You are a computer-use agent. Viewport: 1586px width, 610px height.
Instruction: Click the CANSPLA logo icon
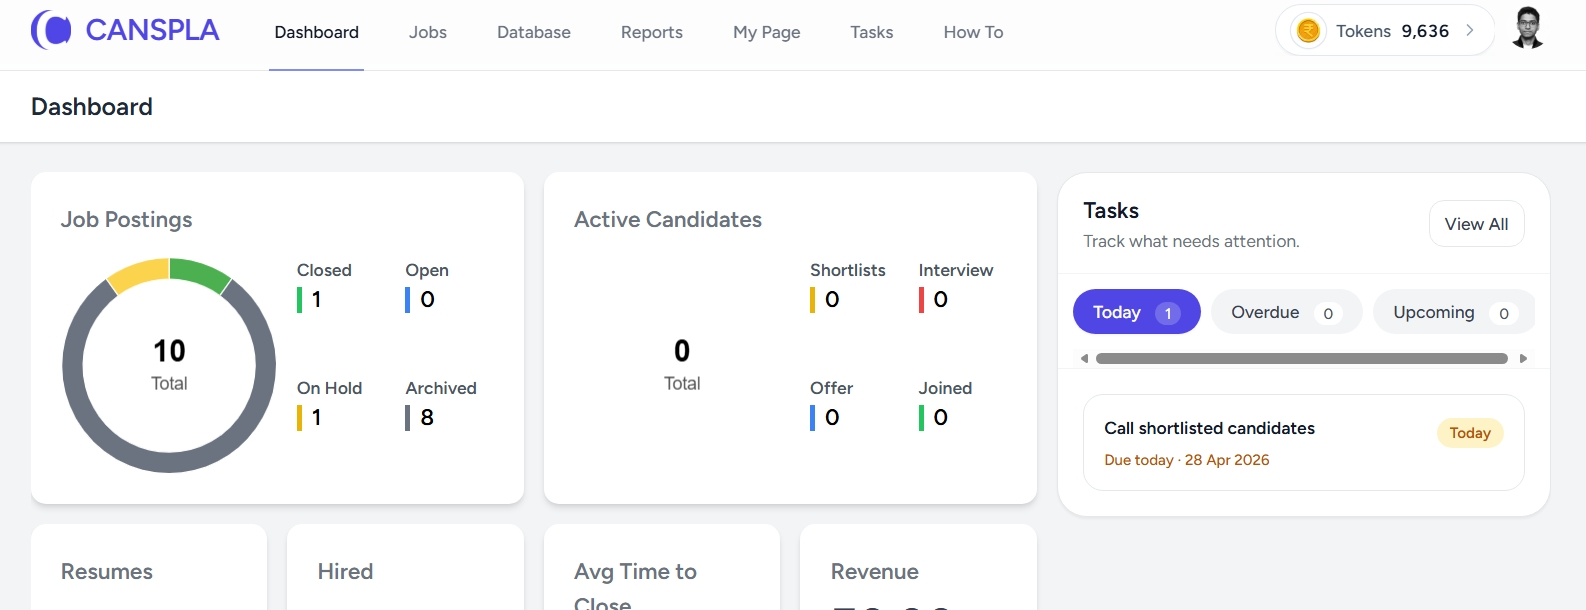tap(51, 30)
